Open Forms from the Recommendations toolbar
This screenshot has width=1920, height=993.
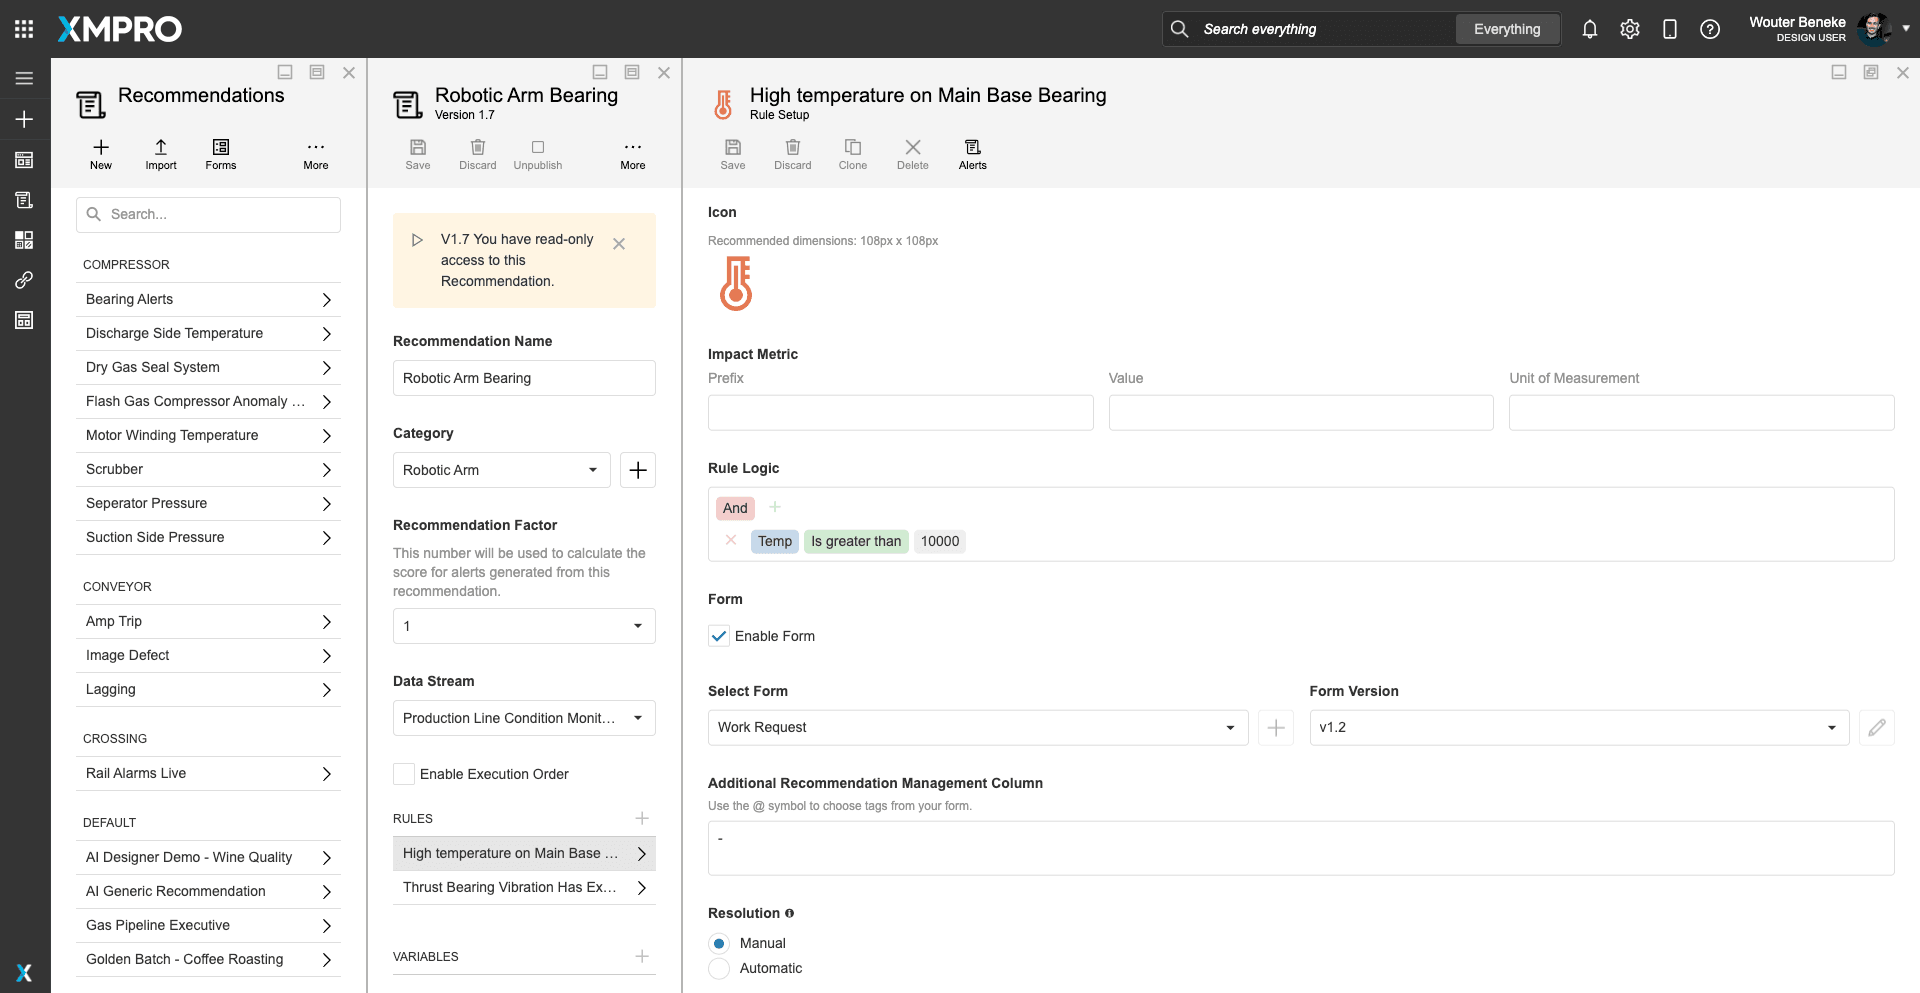tap(220, 148)
